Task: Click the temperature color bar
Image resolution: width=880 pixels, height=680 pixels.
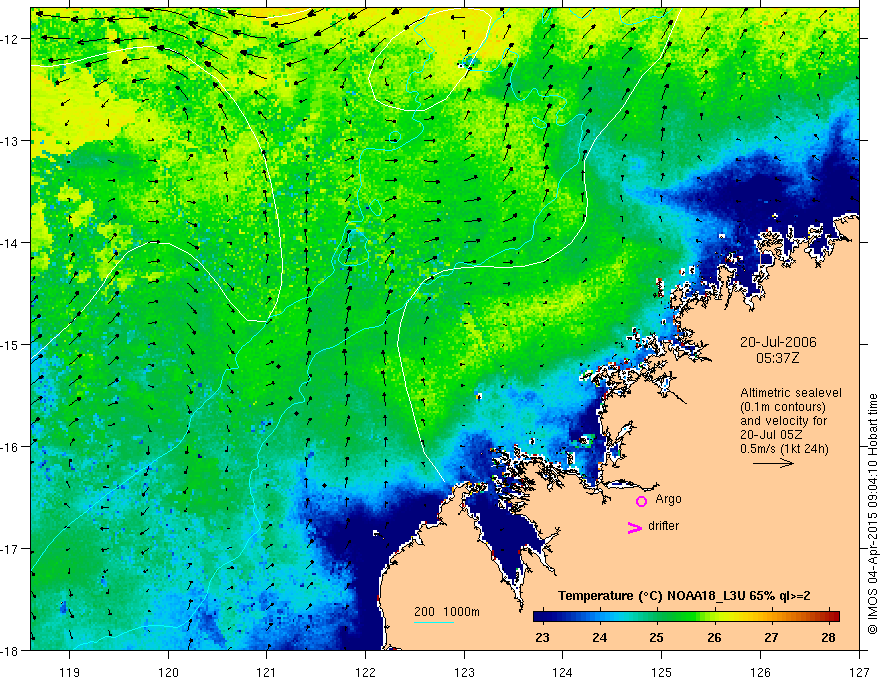Action: coord(686,616)
